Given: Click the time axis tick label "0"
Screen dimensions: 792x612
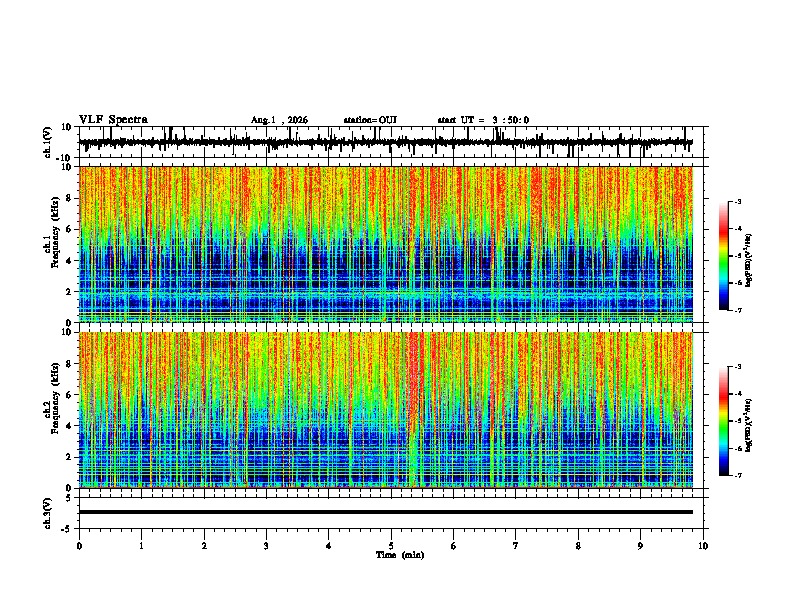Looking at the screenshot, I should point(79,546).
